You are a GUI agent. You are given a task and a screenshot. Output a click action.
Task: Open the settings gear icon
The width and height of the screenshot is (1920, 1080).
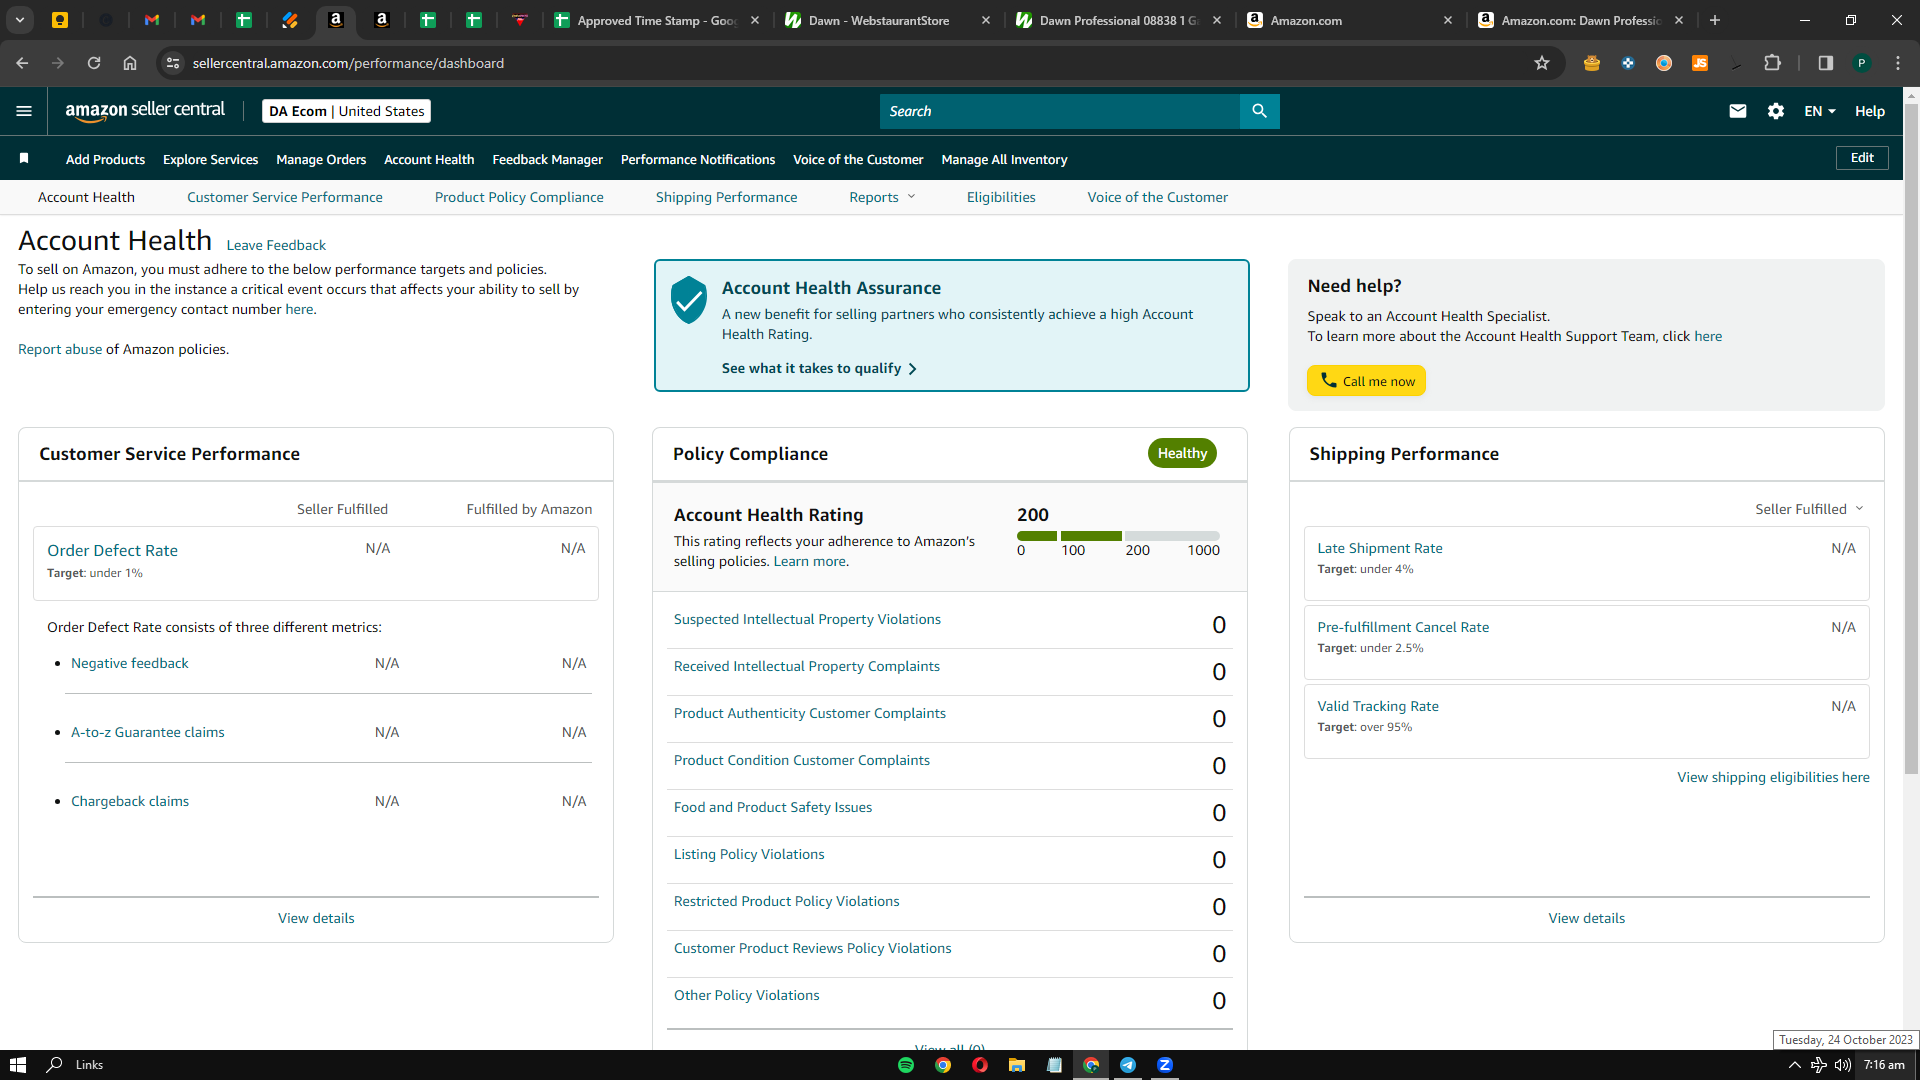[x=1776, y=111]
